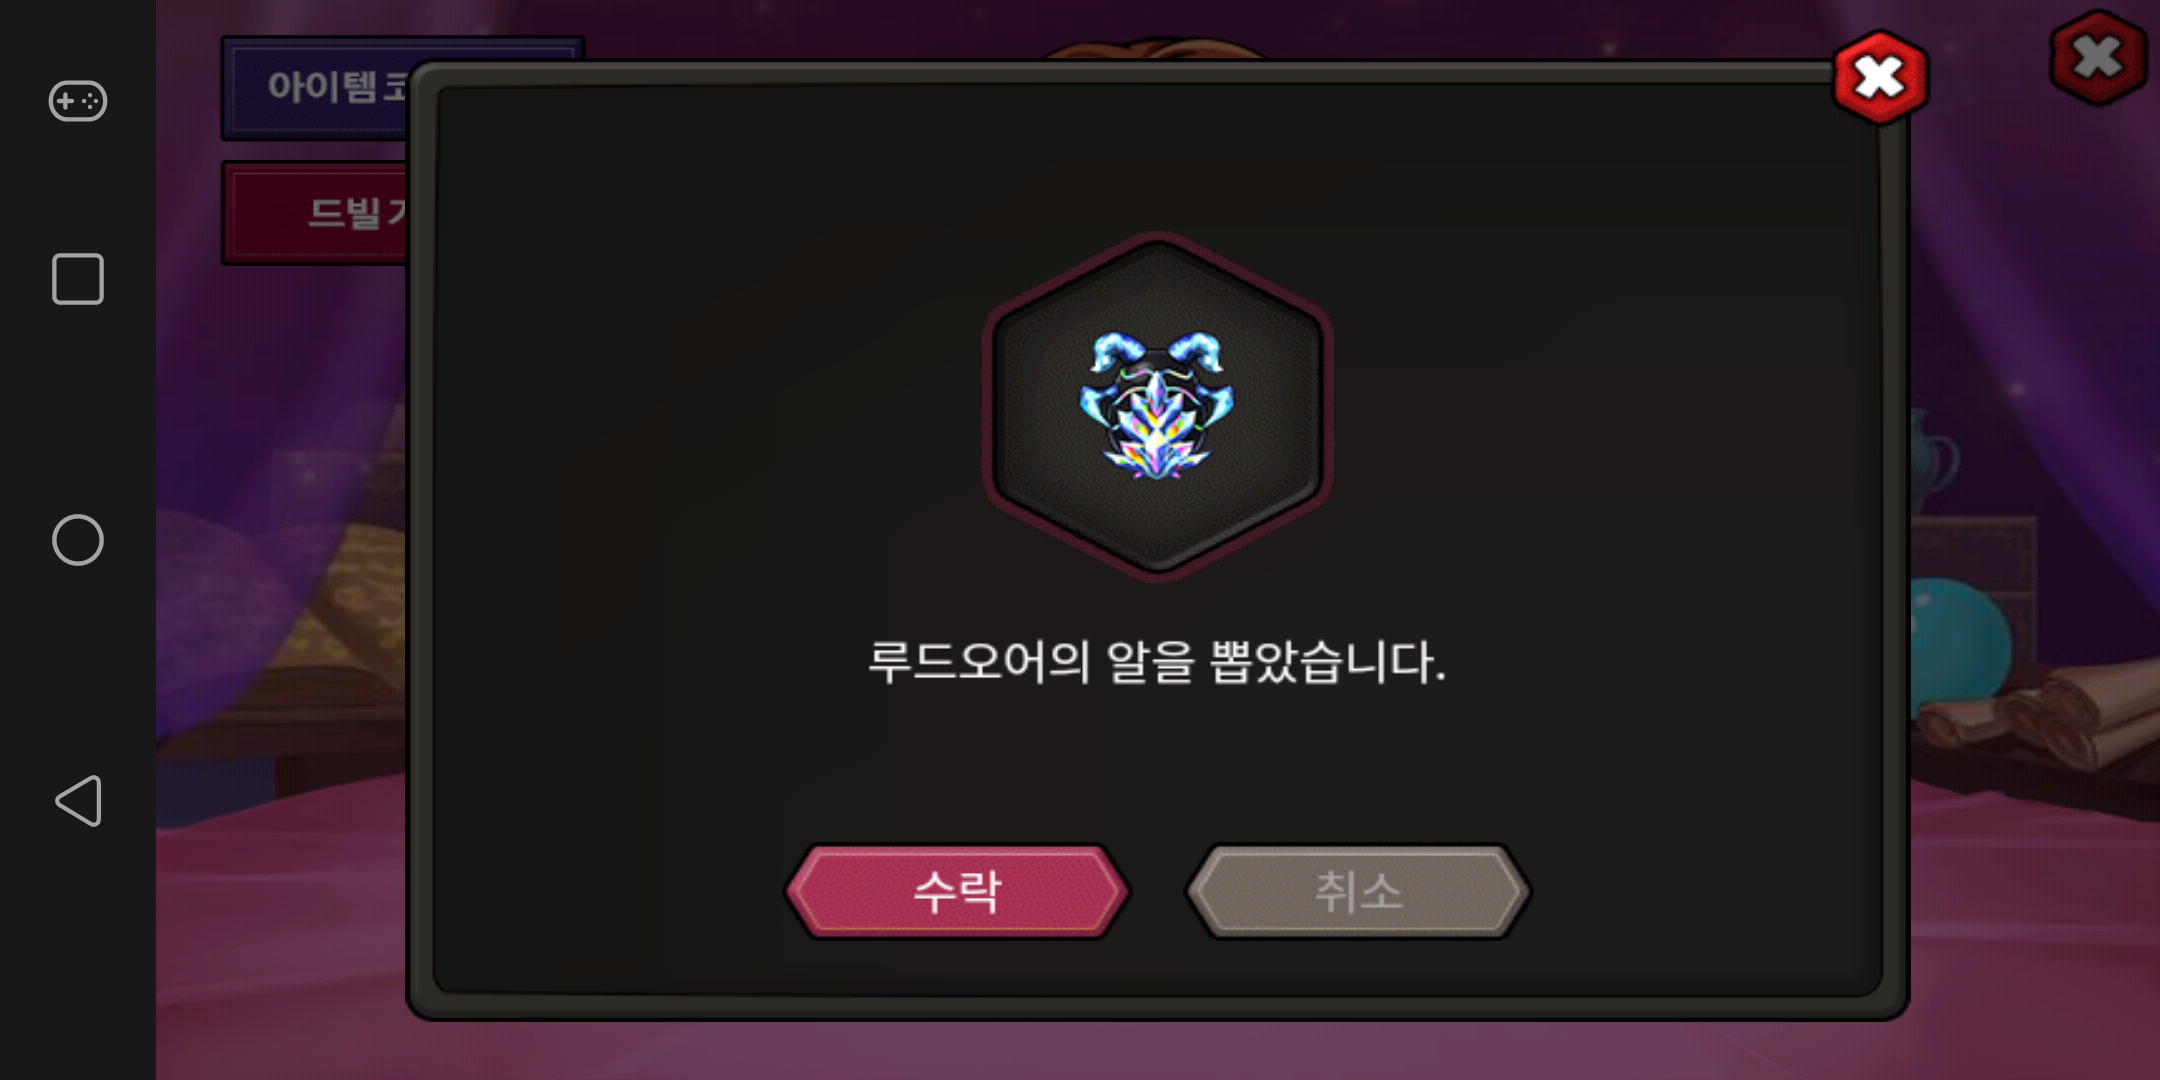Click the brown-haired character above the dialog

coord(1155,50)
